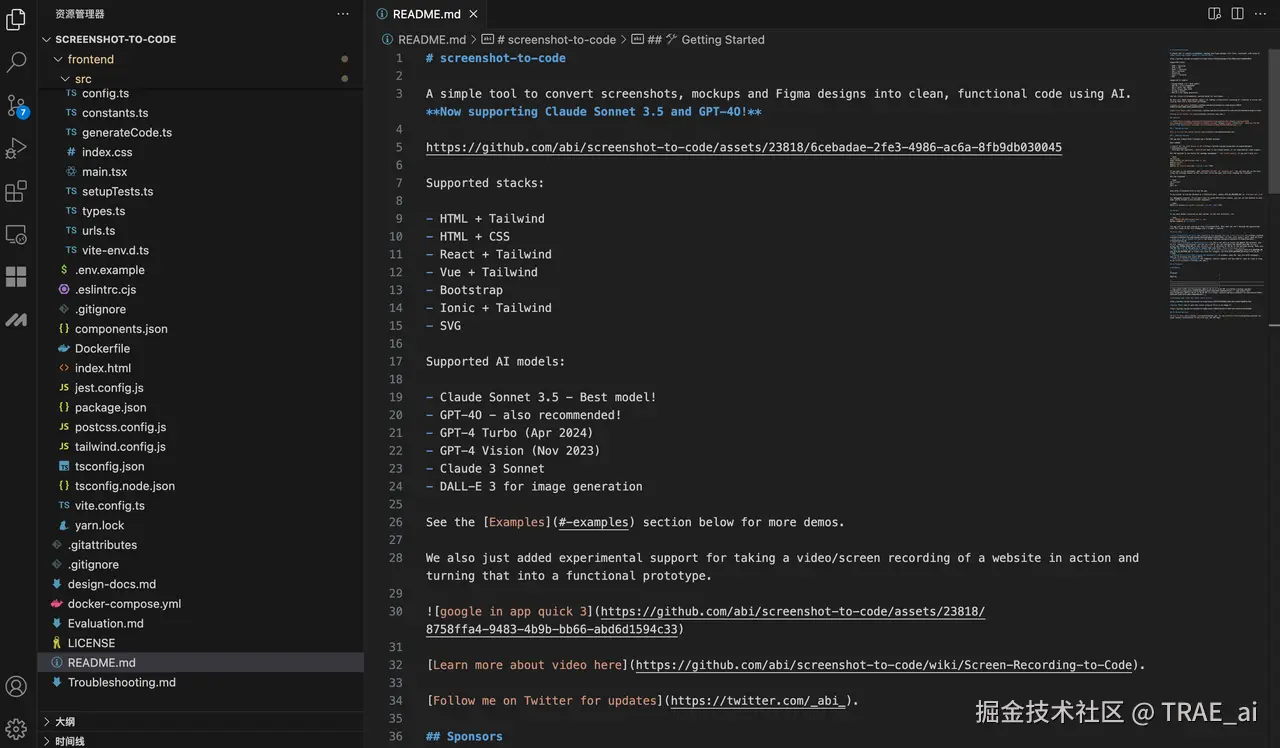1280x748 pixels.
Task: Open the Accounts icon
Action: point(16,687)
